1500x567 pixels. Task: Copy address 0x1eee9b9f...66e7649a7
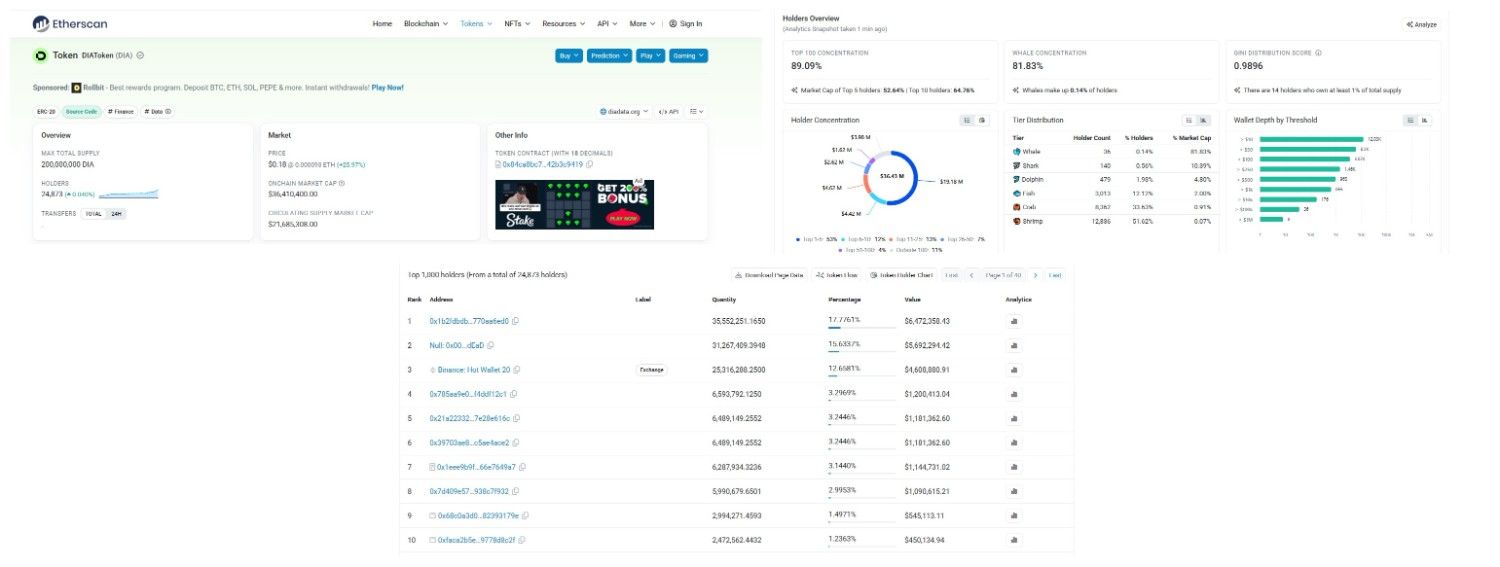click(x=523, y=467)
